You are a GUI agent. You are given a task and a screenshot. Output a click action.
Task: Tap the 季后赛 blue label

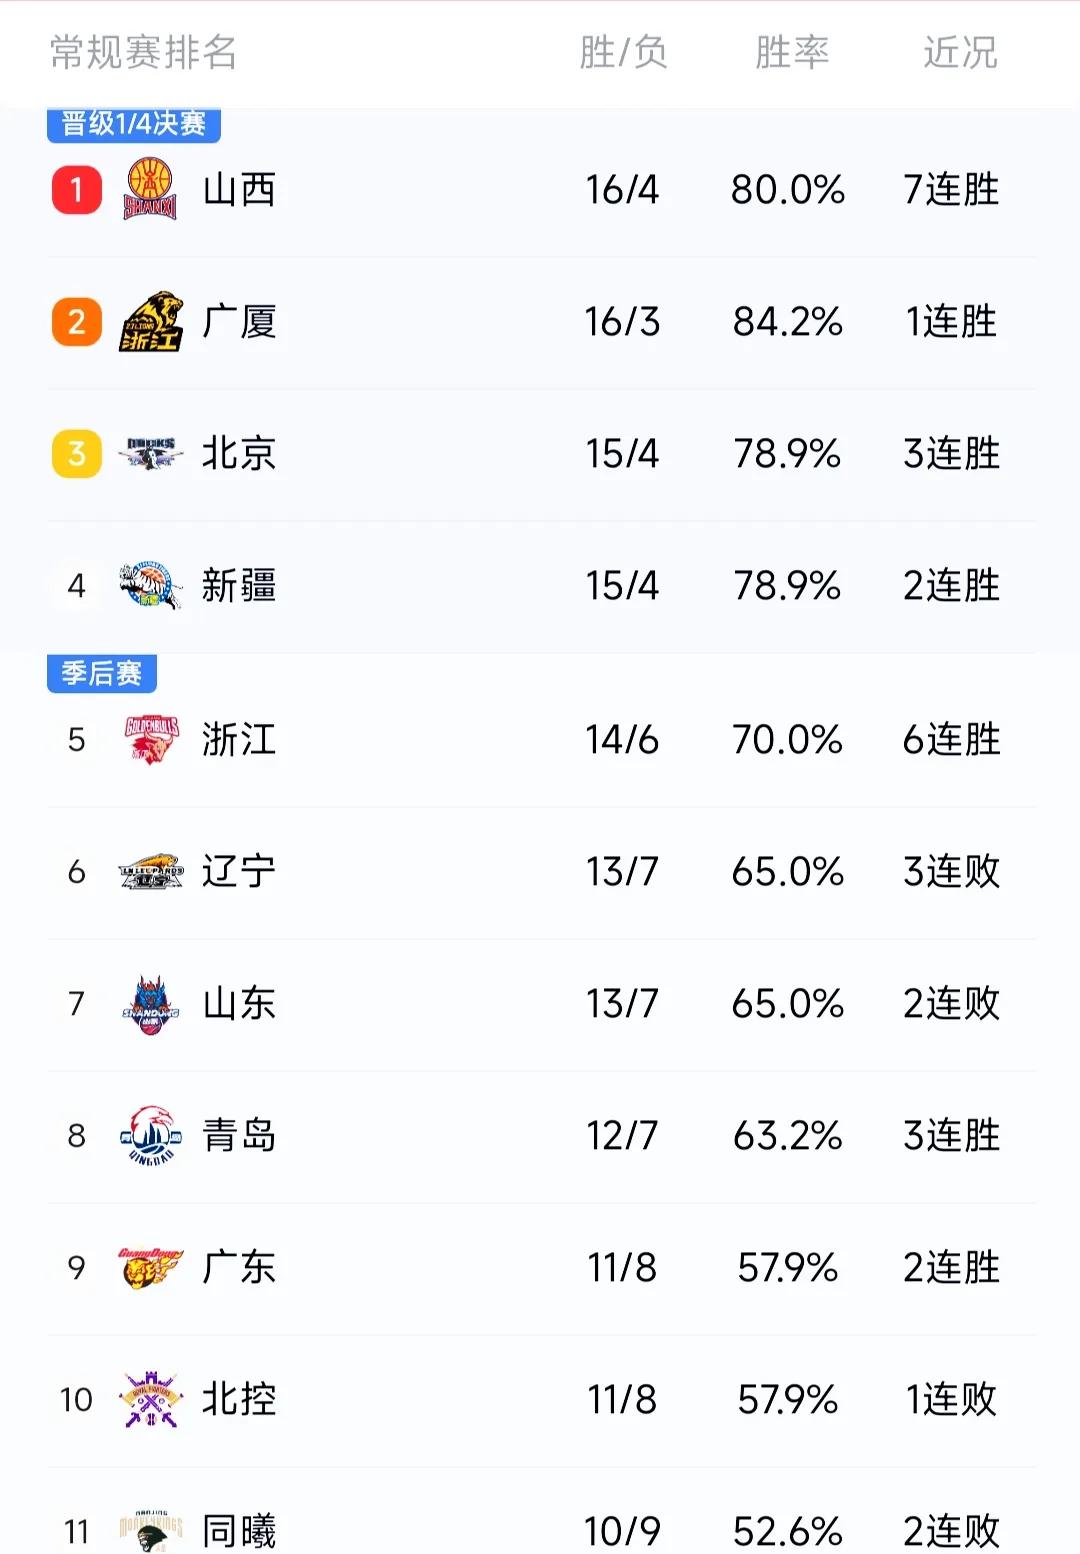pyautogui.click(x=102, y=673)
